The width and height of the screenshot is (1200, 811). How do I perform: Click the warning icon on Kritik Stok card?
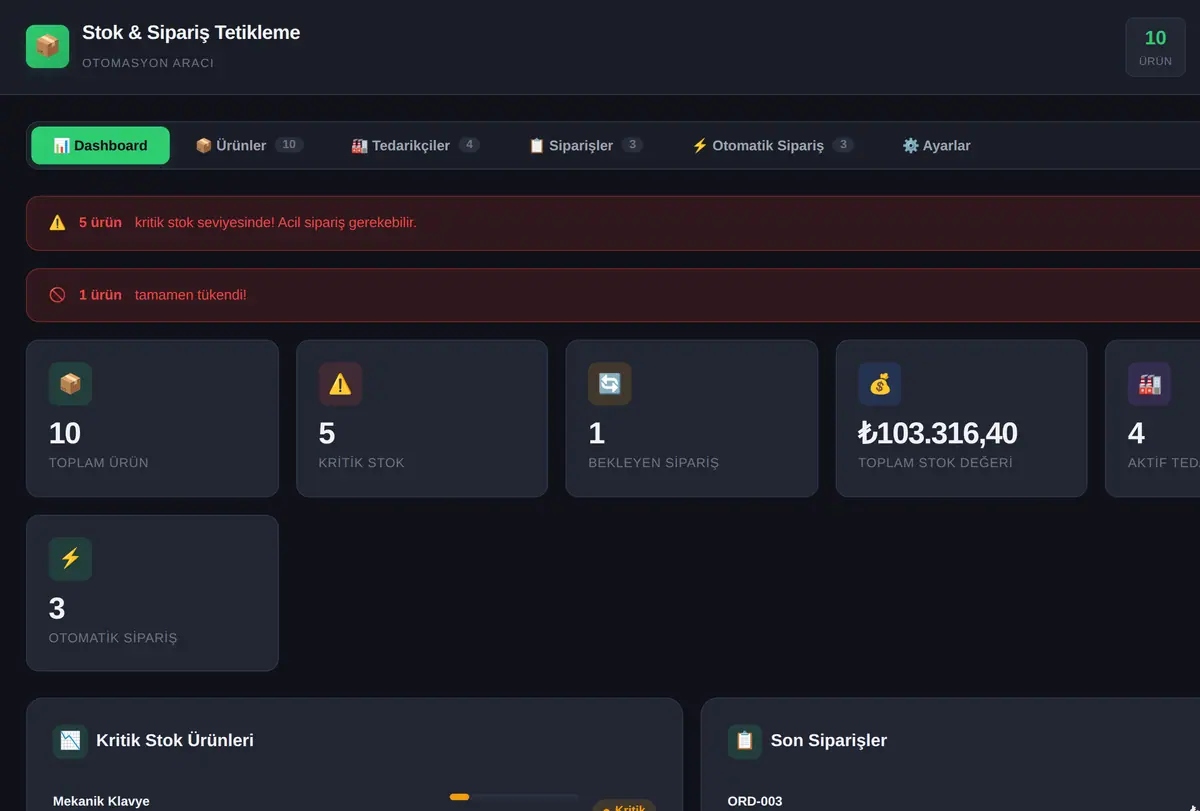340,384
